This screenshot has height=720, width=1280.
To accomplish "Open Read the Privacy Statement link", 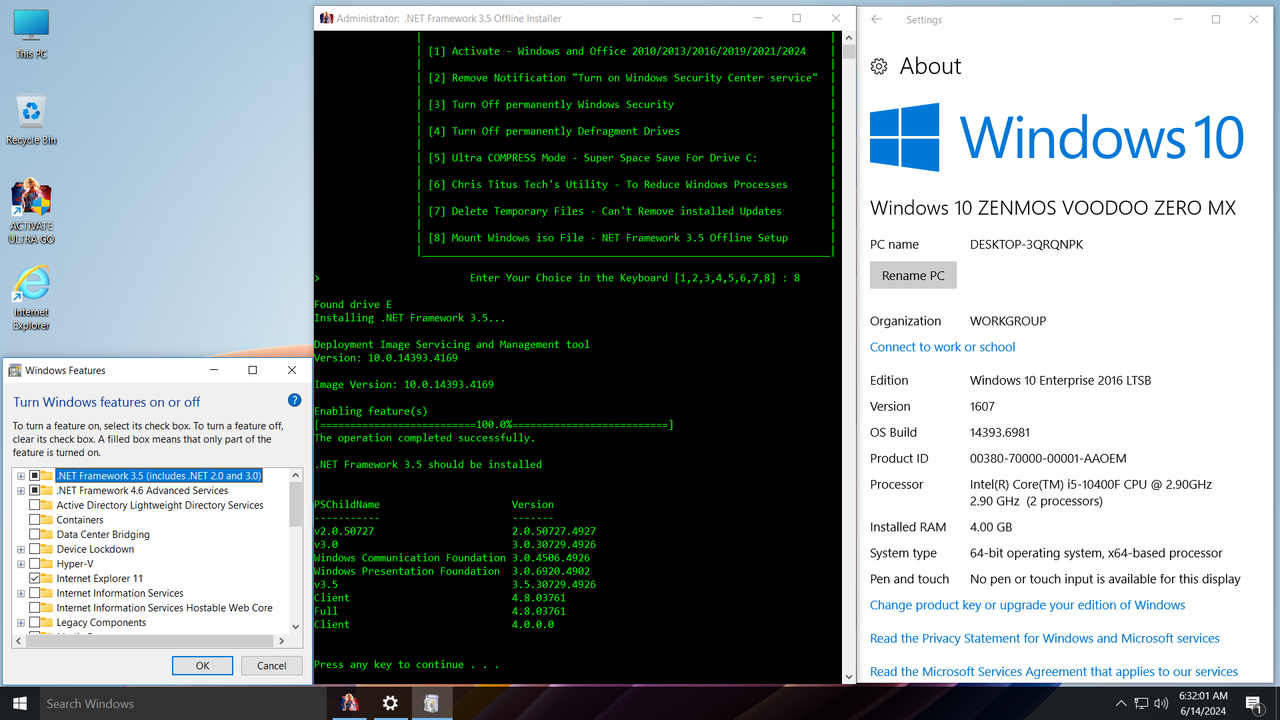I will (1044, 638).
